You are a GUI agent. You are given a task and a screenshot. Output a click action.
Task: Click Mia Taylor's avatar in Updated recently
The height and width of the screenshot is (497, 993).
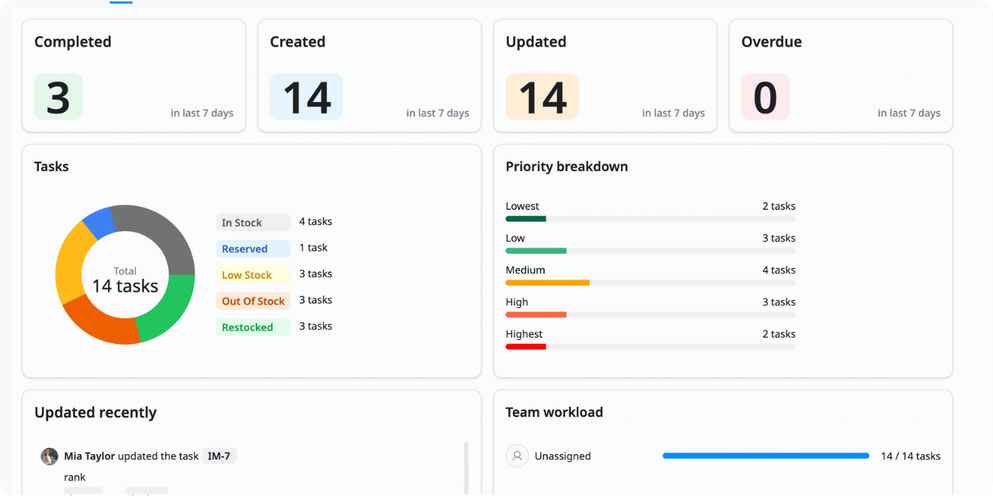tap(49, 456)
